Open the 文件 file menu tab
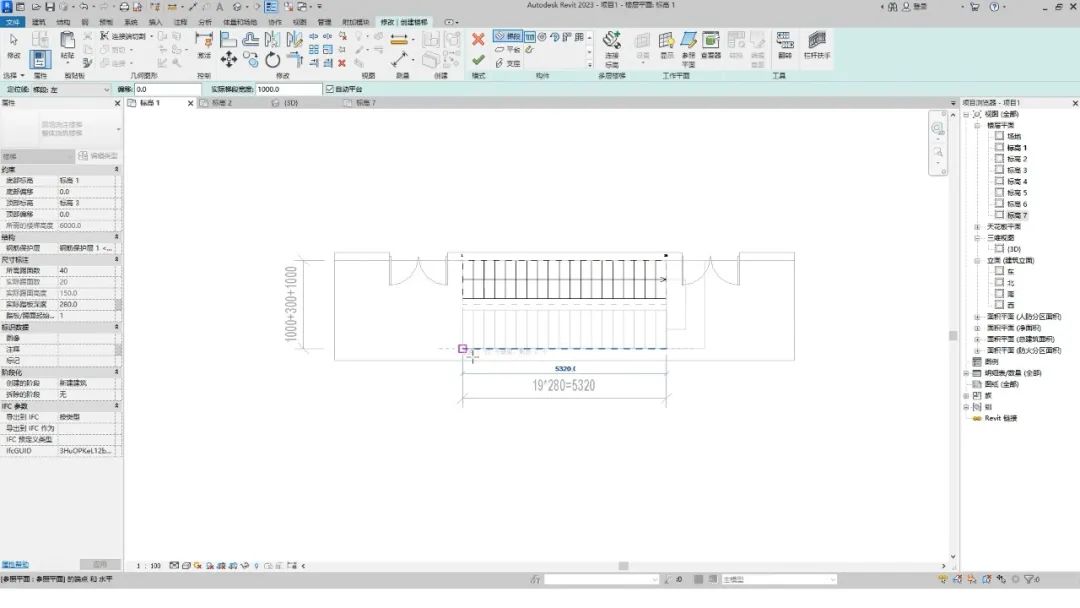The height and width of the screenshot is (608, 1080). (x=12, y=22)
